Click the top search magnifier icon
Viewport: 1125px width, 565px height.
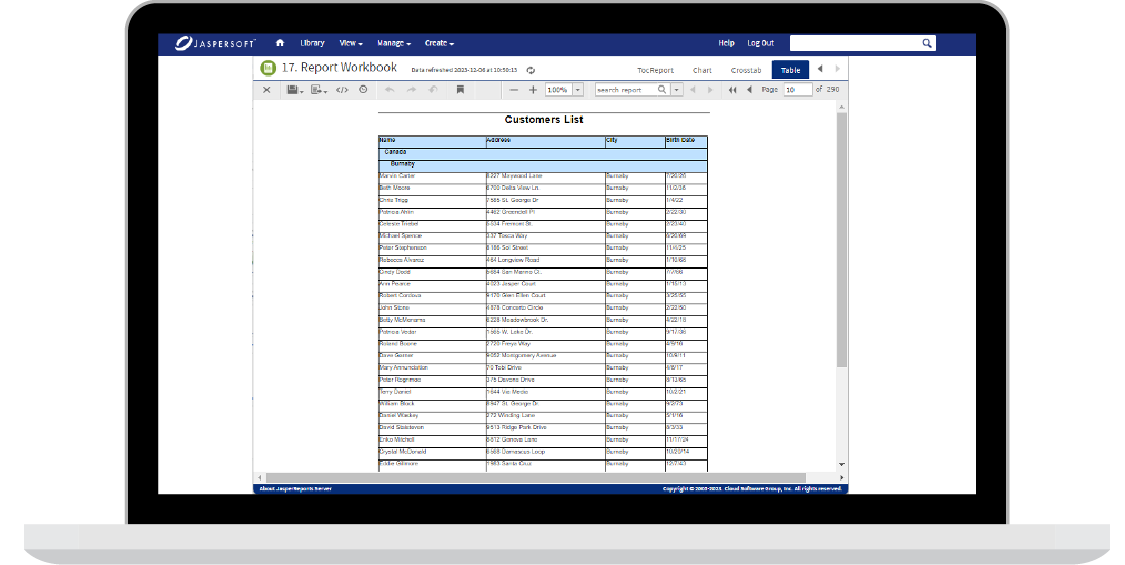927,43
